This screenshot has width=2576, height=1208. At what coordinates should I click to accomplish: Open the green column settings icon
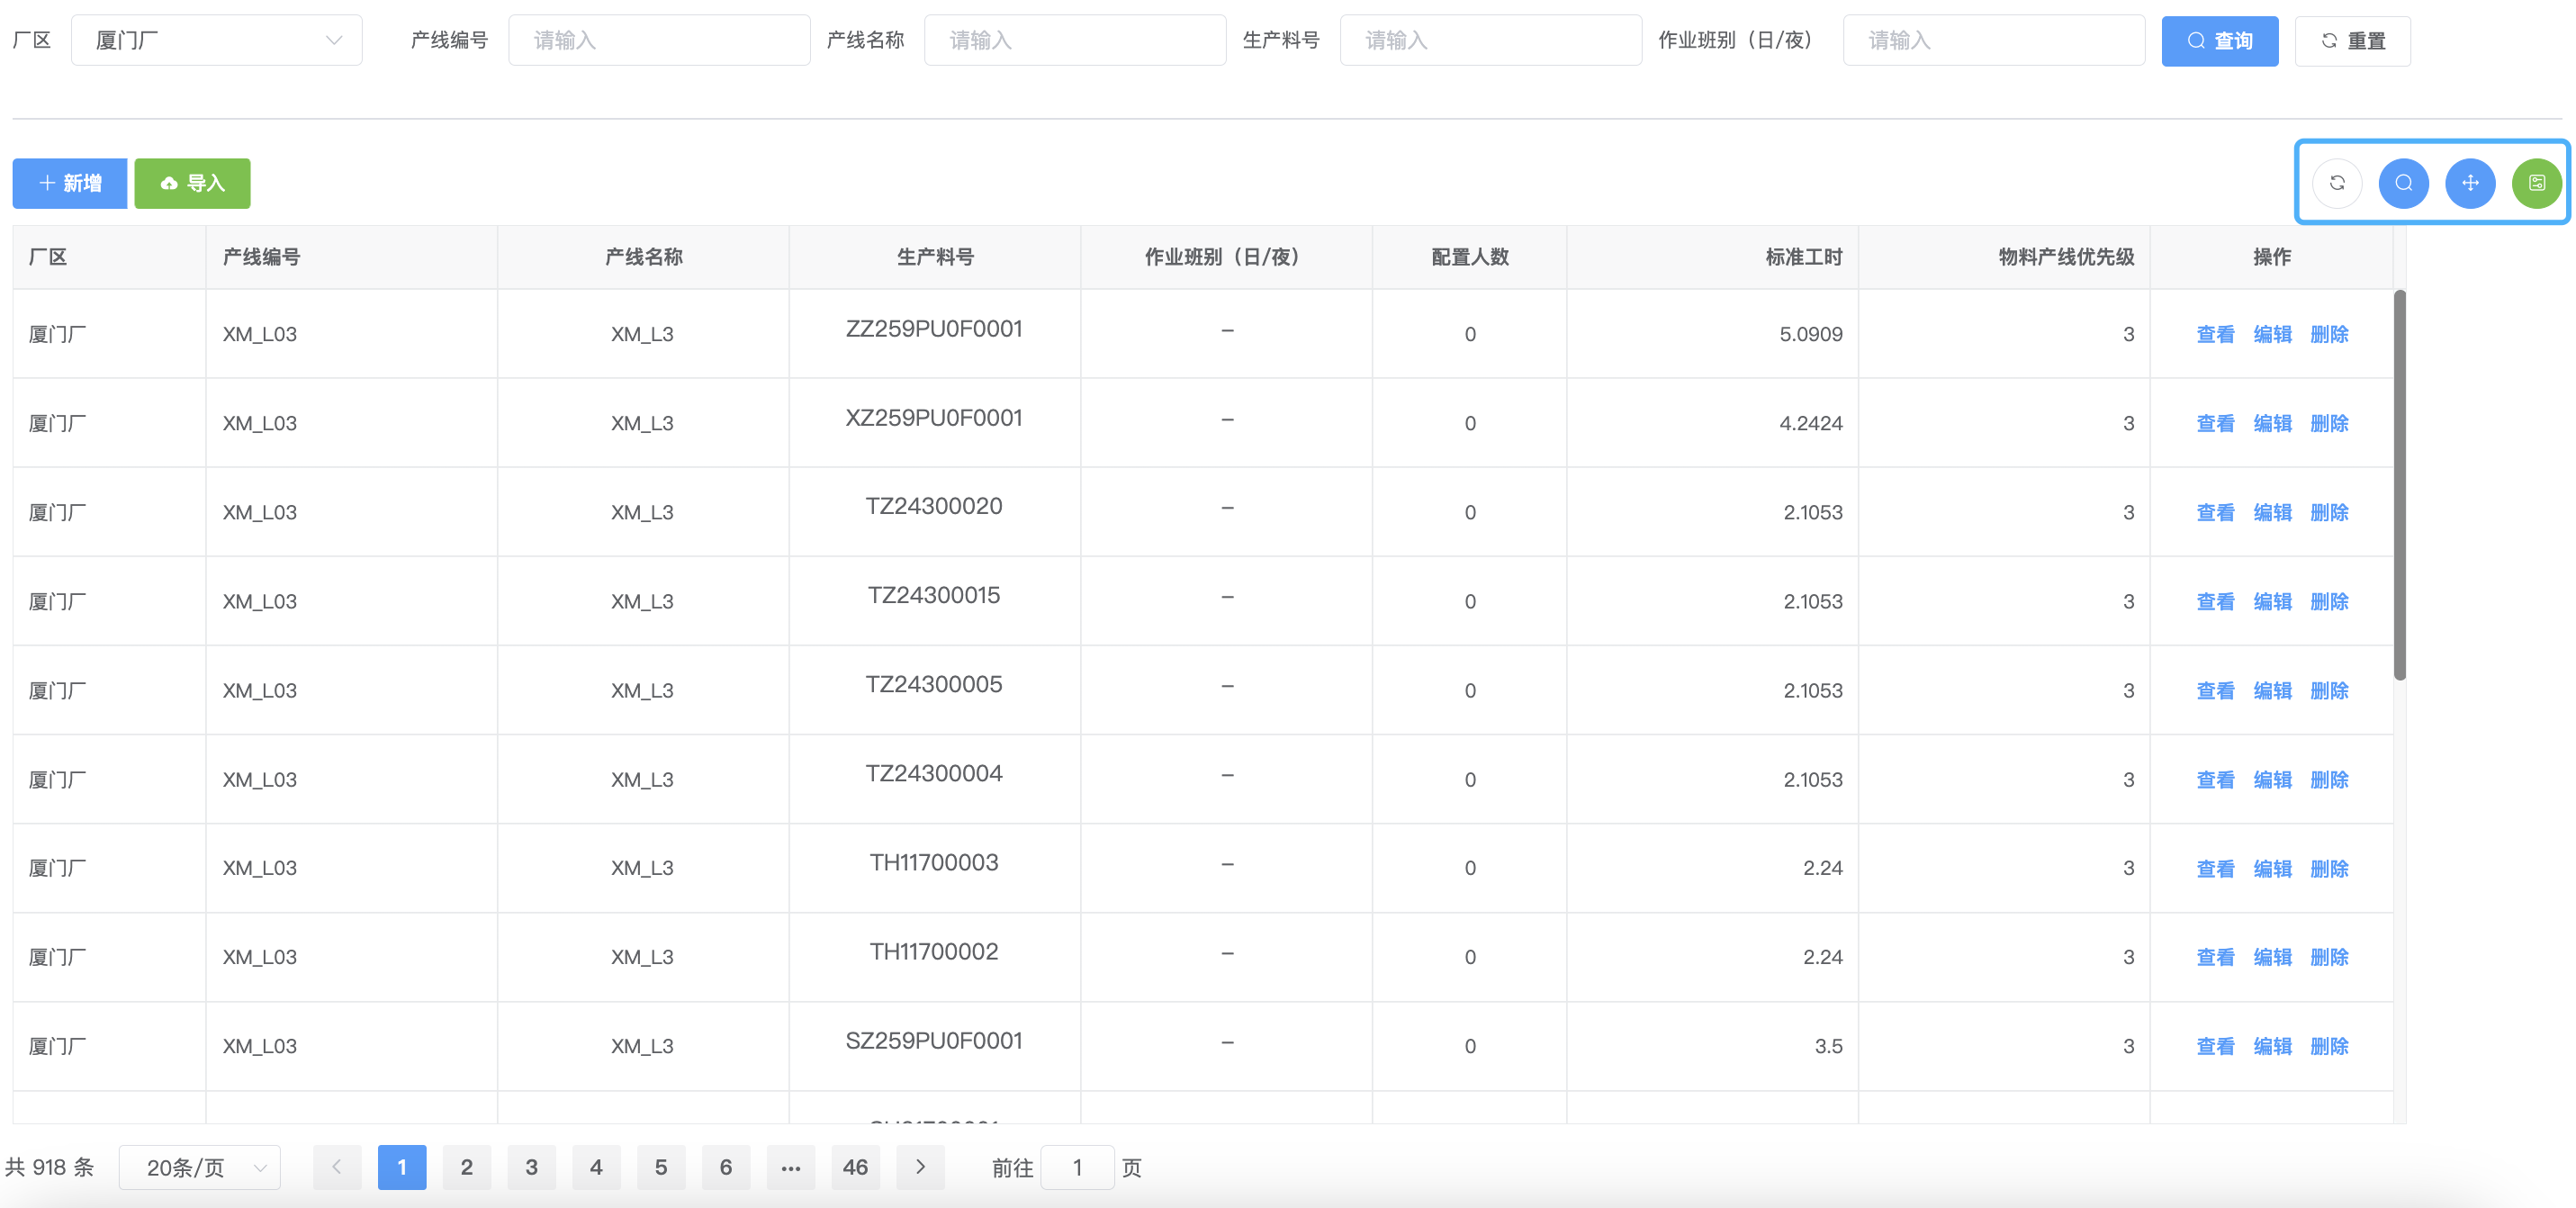coord(2536,183)
